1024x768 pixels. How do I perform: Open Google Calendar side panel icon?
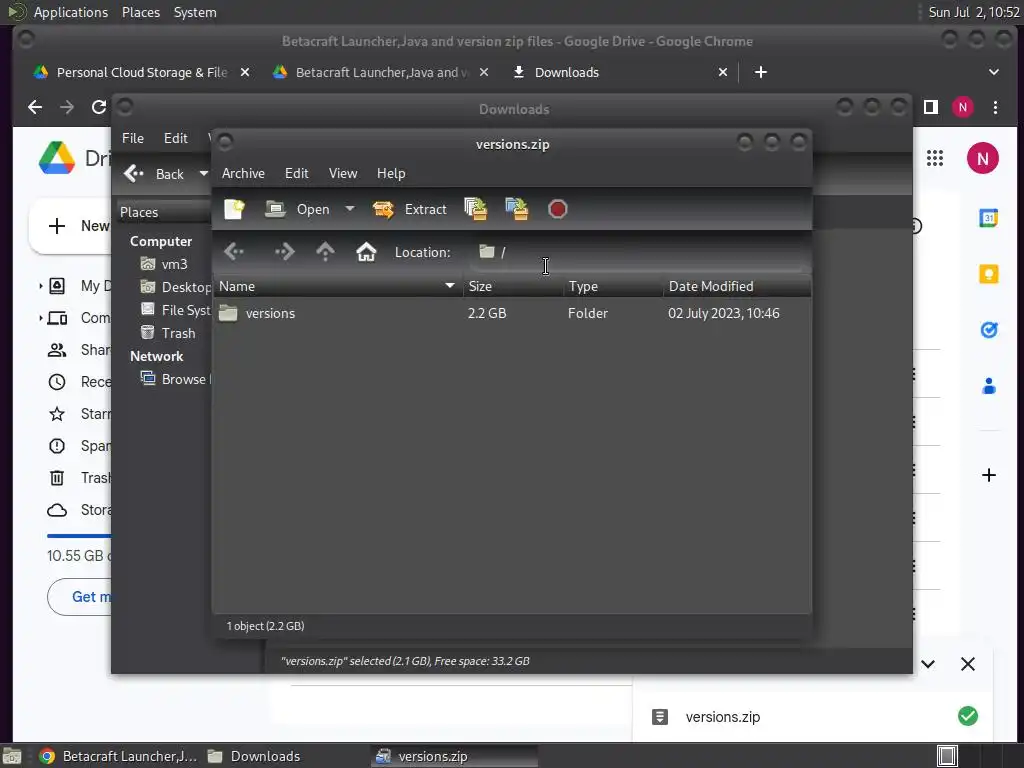click(x=989, y=217)
